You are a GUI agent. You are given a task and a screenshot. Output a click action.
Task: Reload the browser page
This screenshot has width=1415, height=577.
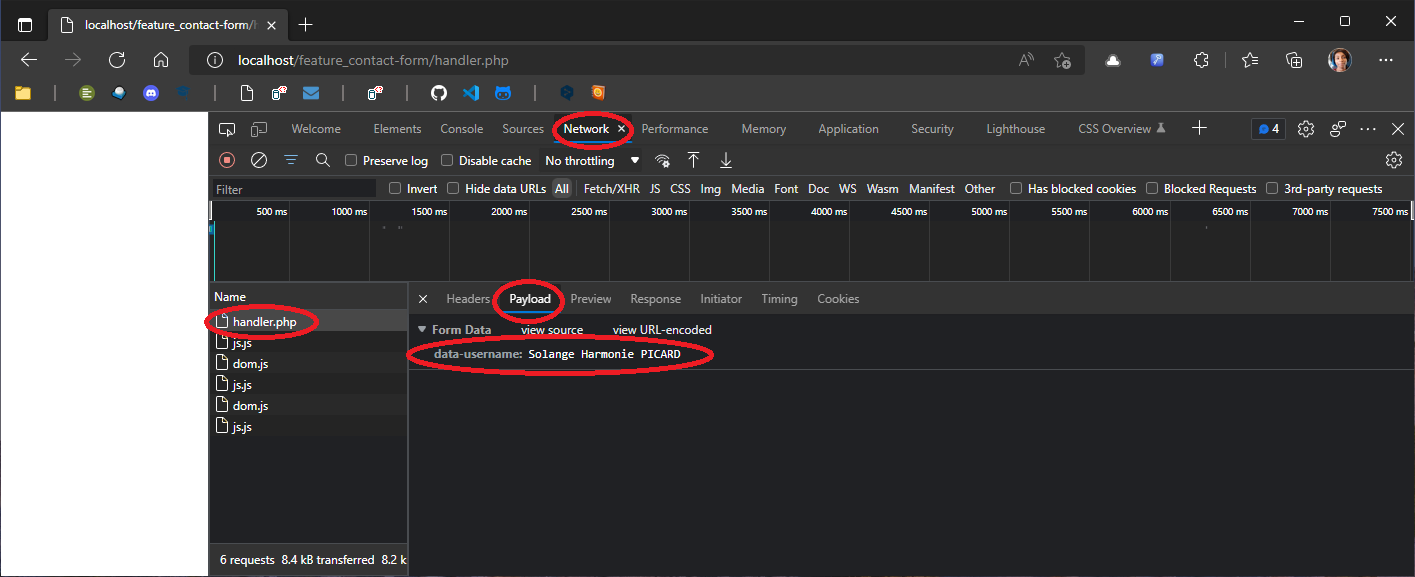117,60
